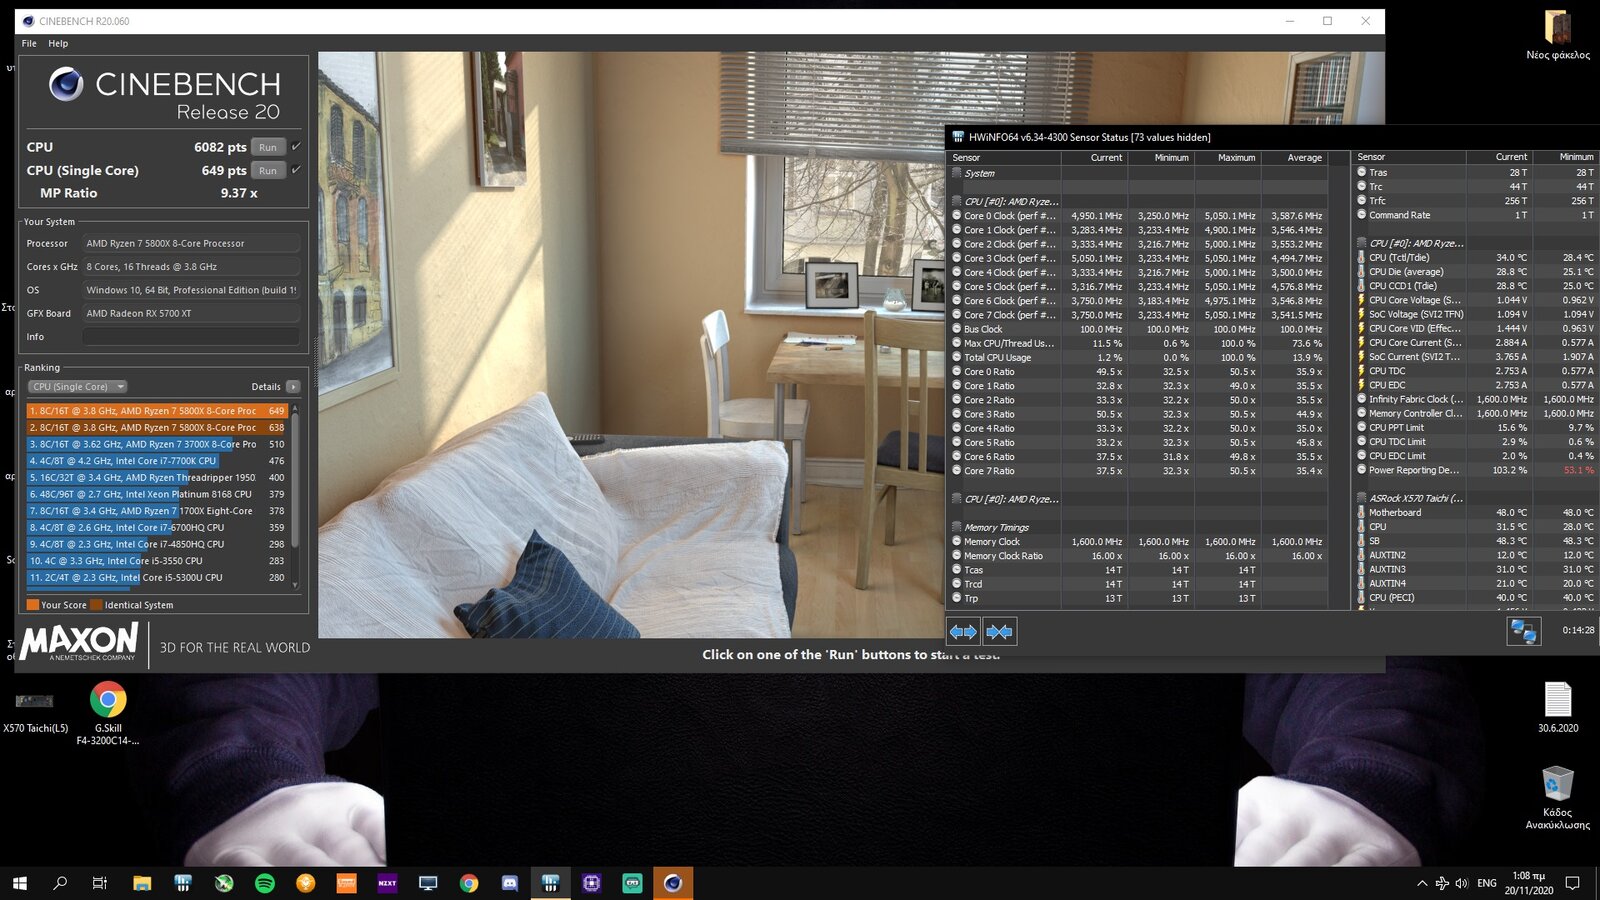Click Cinebench logo sphere icon
Screen dimensions: 1600x900
pyautogui.click(x=66, y=84)
